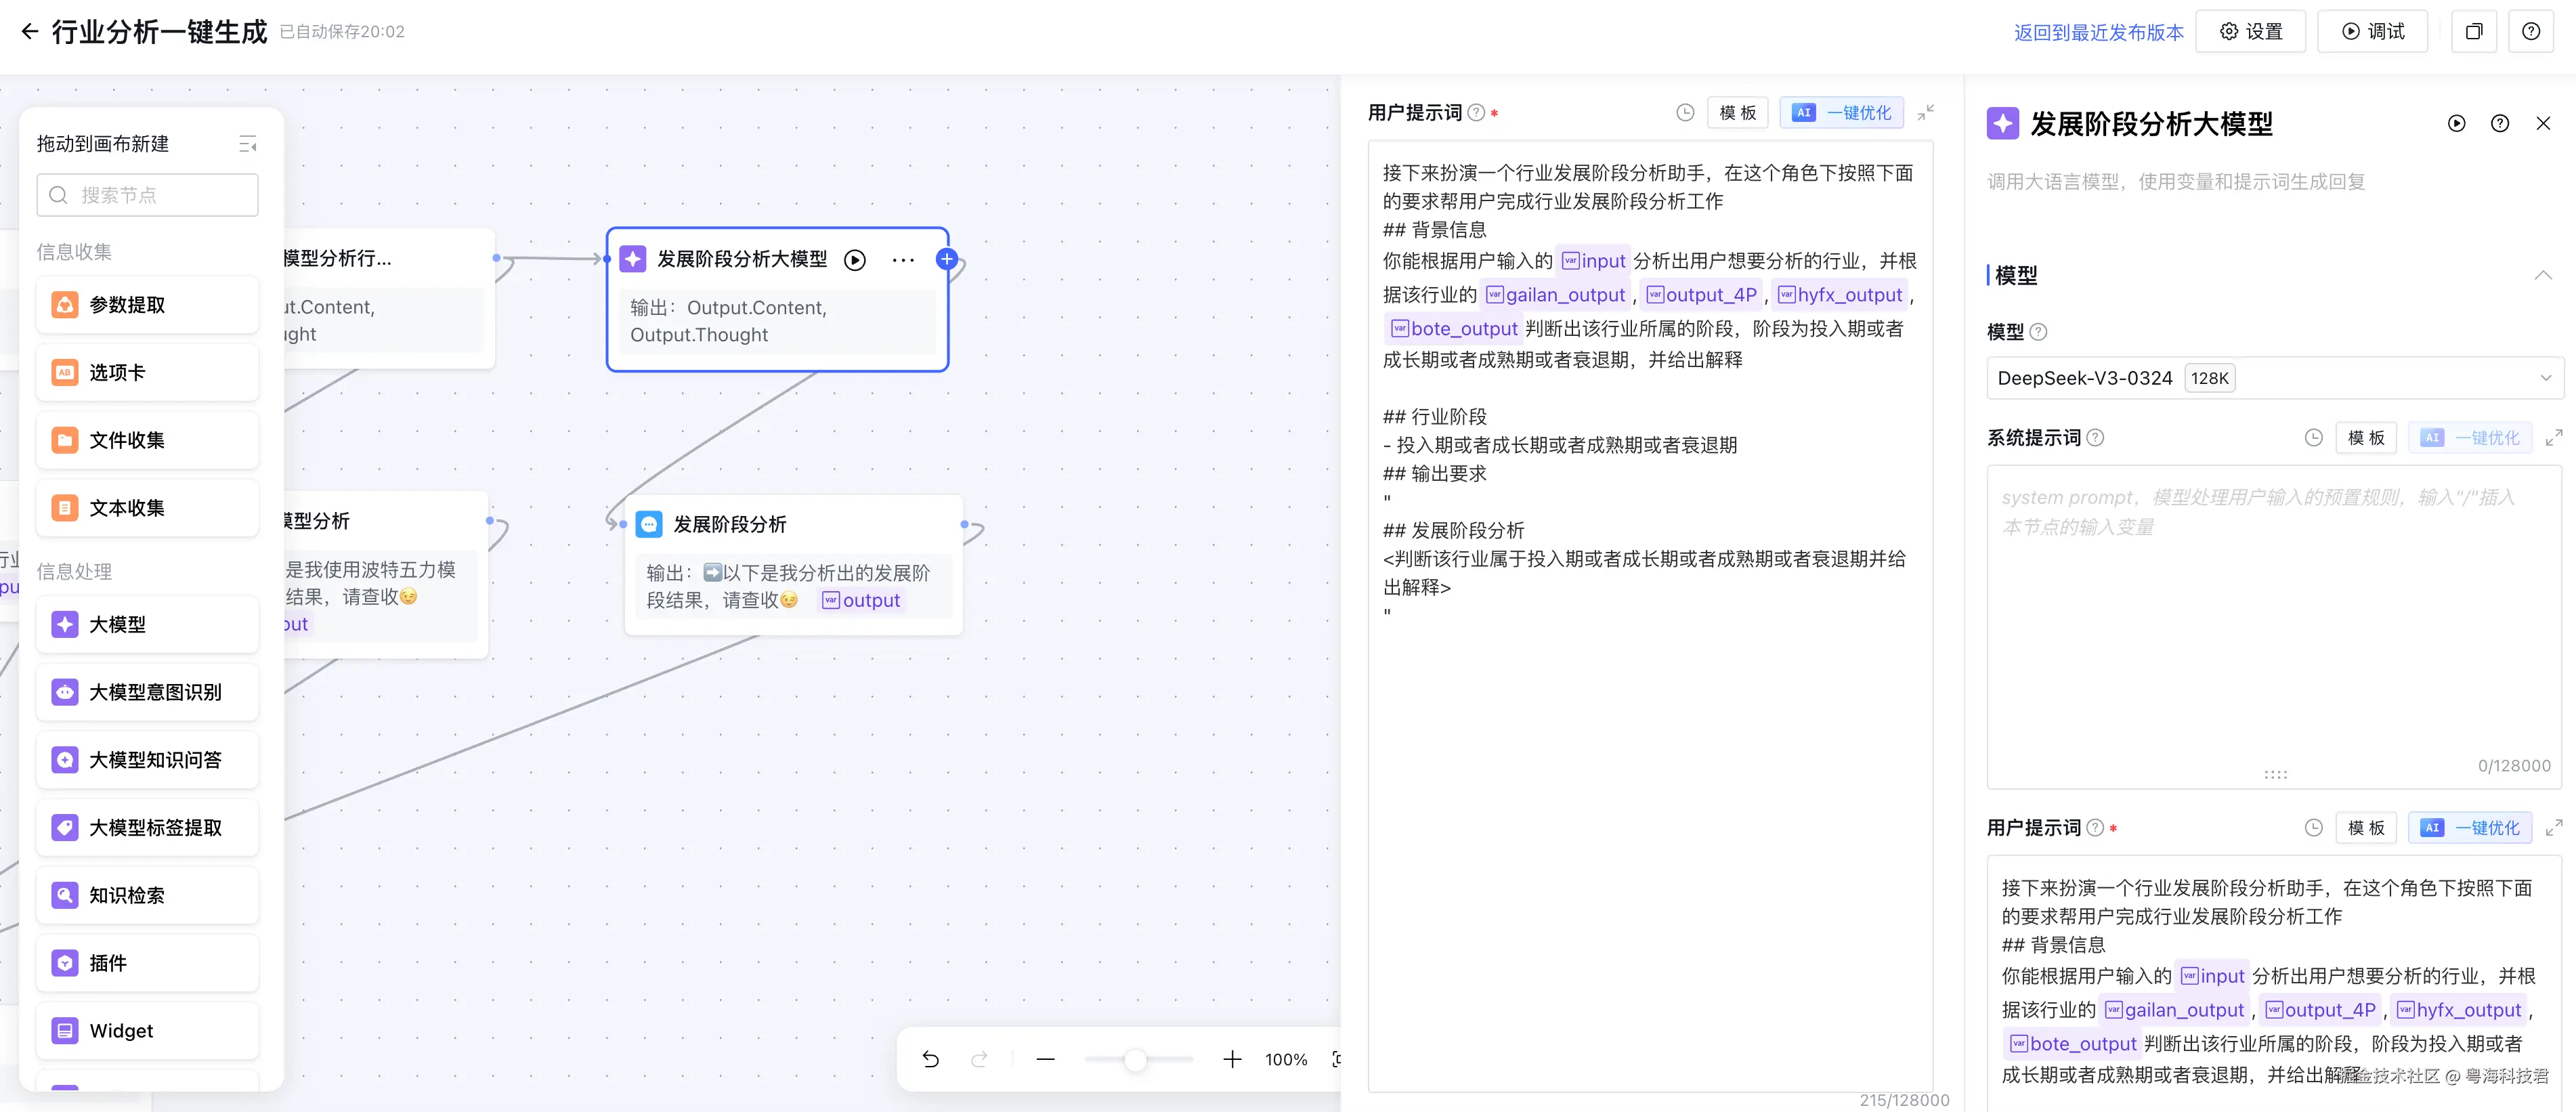
Task: Expand the 系统提示词 editor to full size
Action: coord(2553,438)
